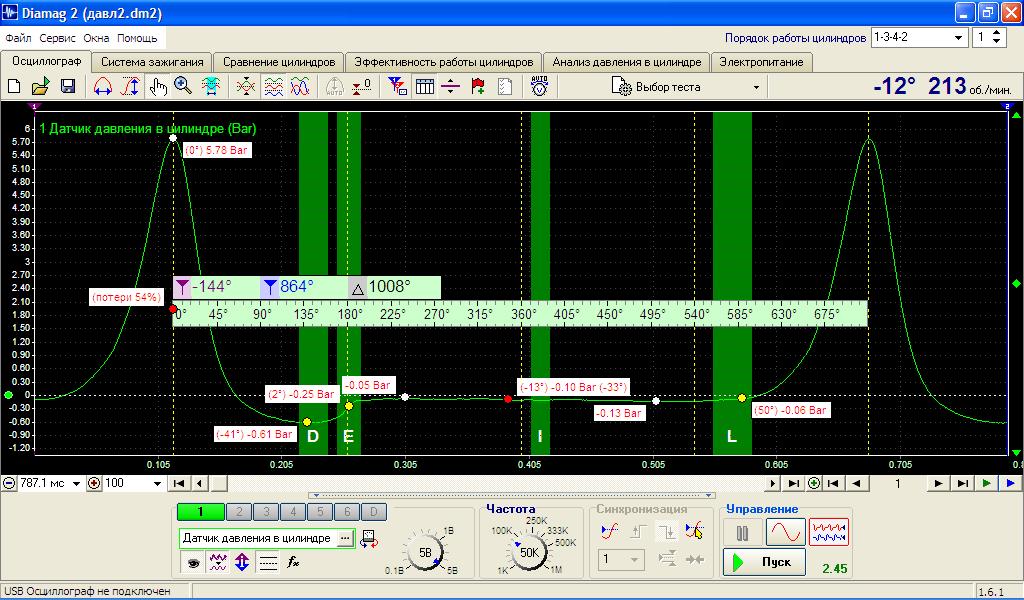Open the filter markers funnel icon
The width and height of the screenshot is (1024, 600).
click(398, 86)
